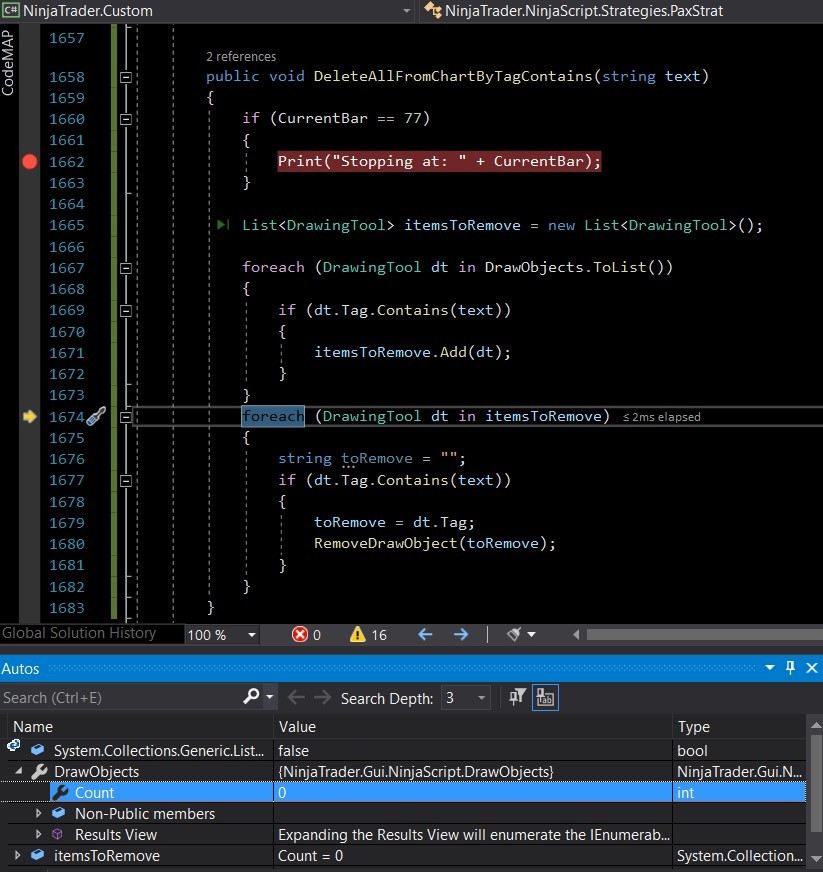Click the error count indicator icon

[300, 634]
